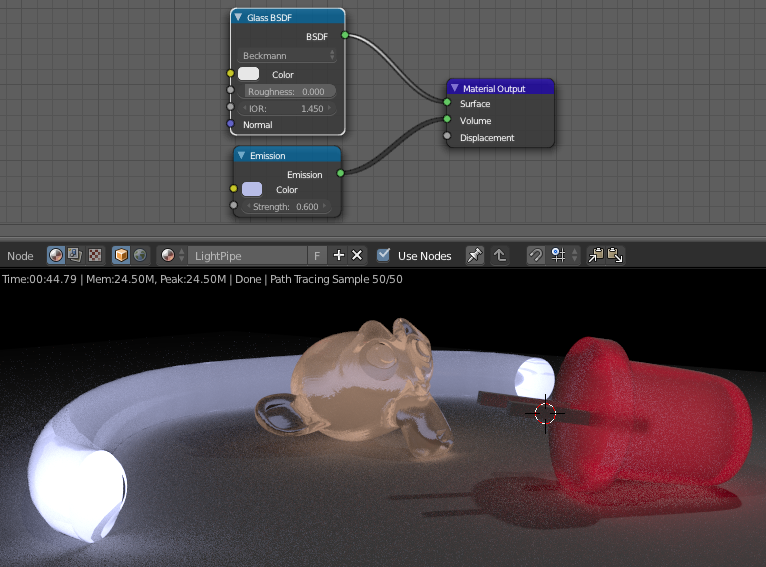This screenshot has width=766, height=567.
Task: Click the 3D cursor in render view
Action: click(545, 414)
